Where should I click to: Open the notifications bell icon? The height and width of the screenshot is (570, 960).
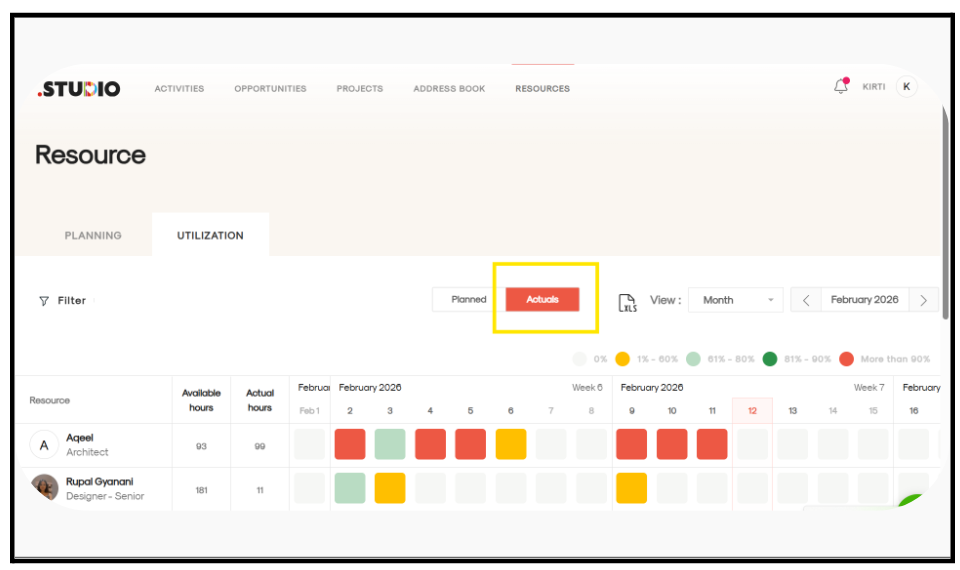pos(840,87)
